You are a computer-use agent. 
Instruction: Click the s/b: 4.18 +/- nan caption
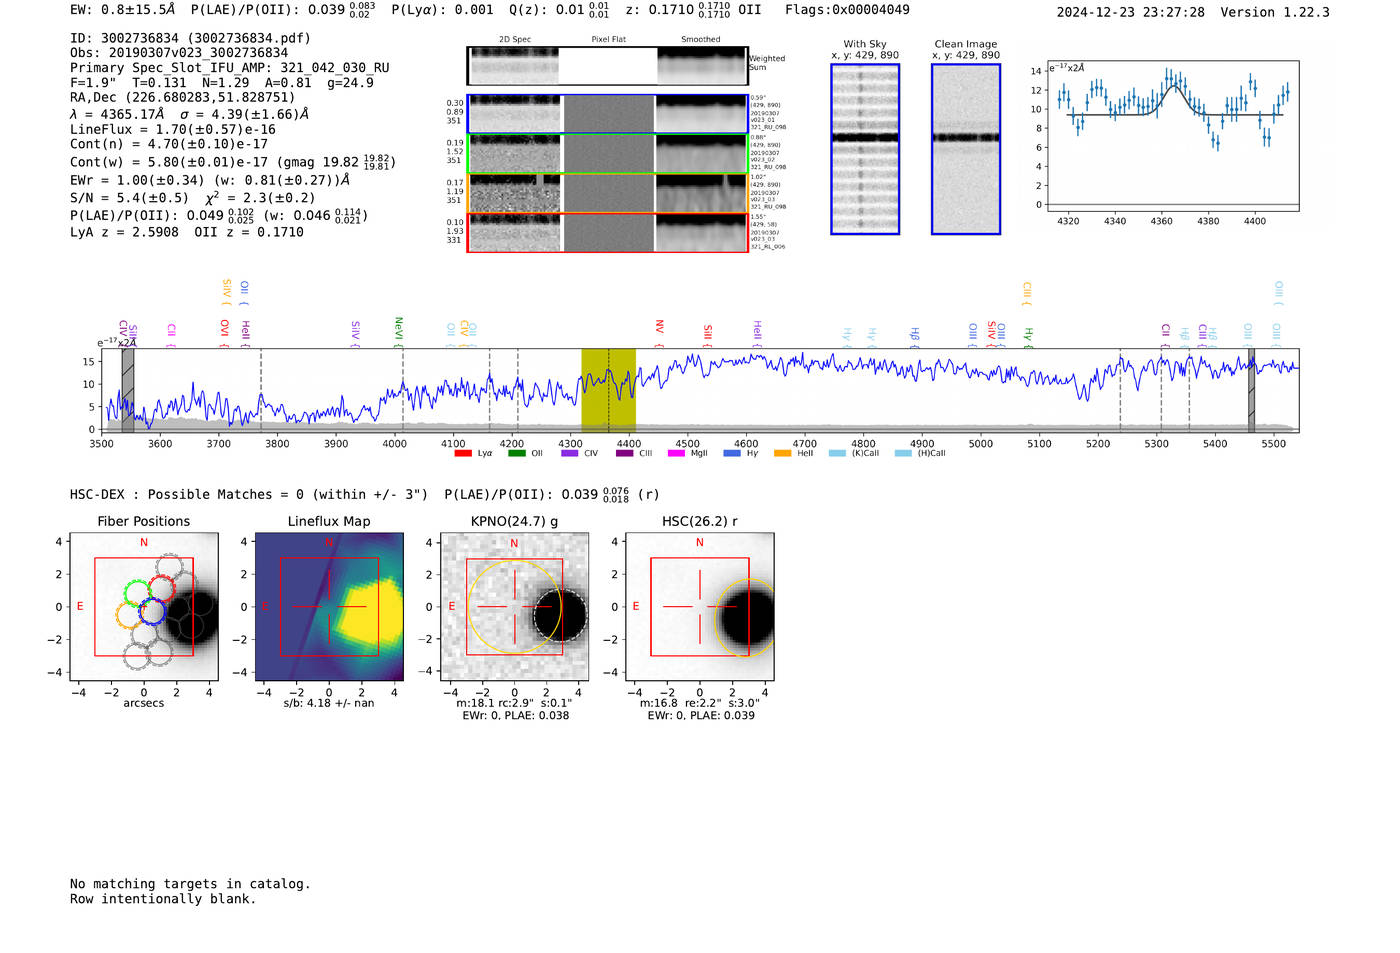(x=329, y=703)
